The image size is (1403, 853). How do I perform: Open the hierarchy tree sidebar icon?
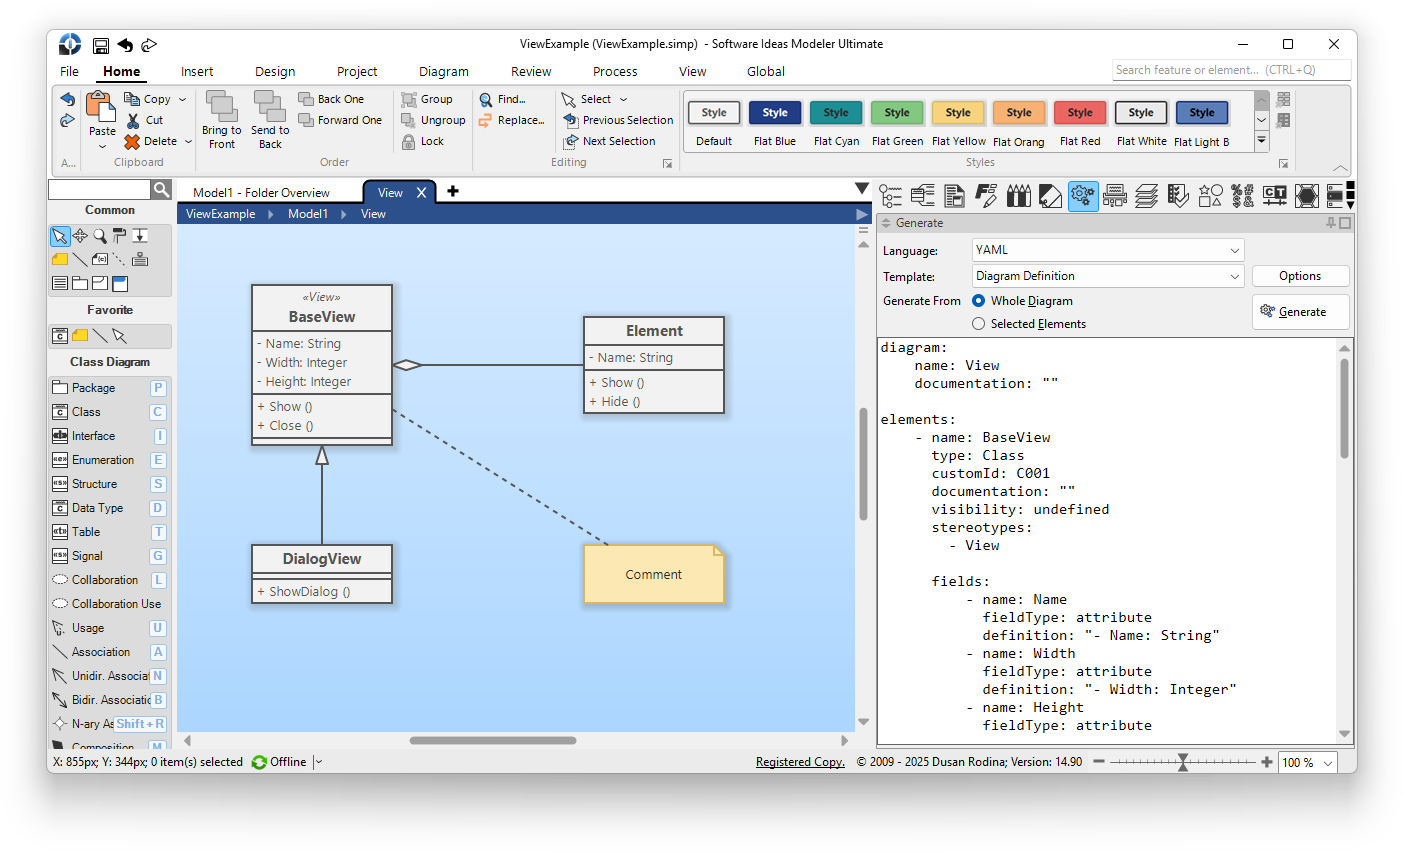[891, 195]
